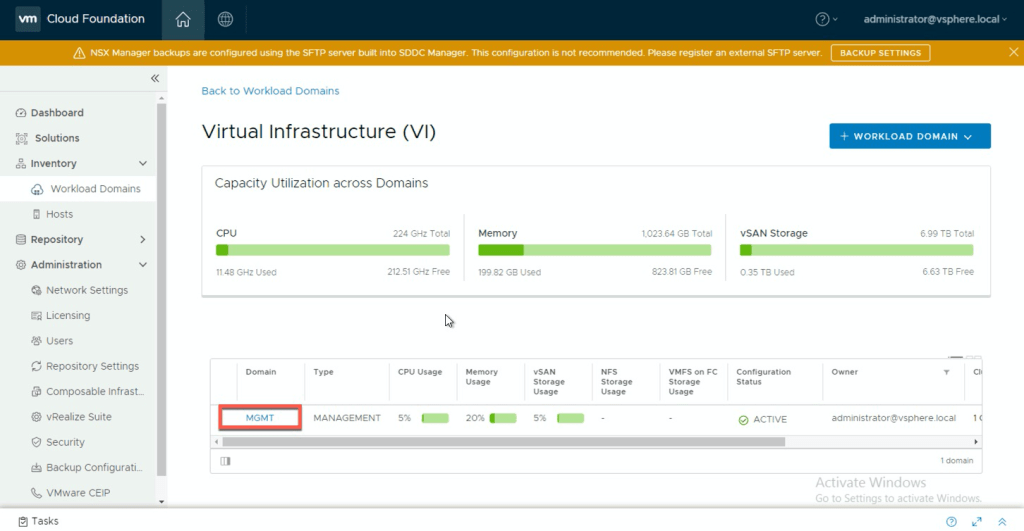Go to Network Settings in sidebar
Image resolution: width=1024 pixels, height=531 pixels.
coord(86,290)
